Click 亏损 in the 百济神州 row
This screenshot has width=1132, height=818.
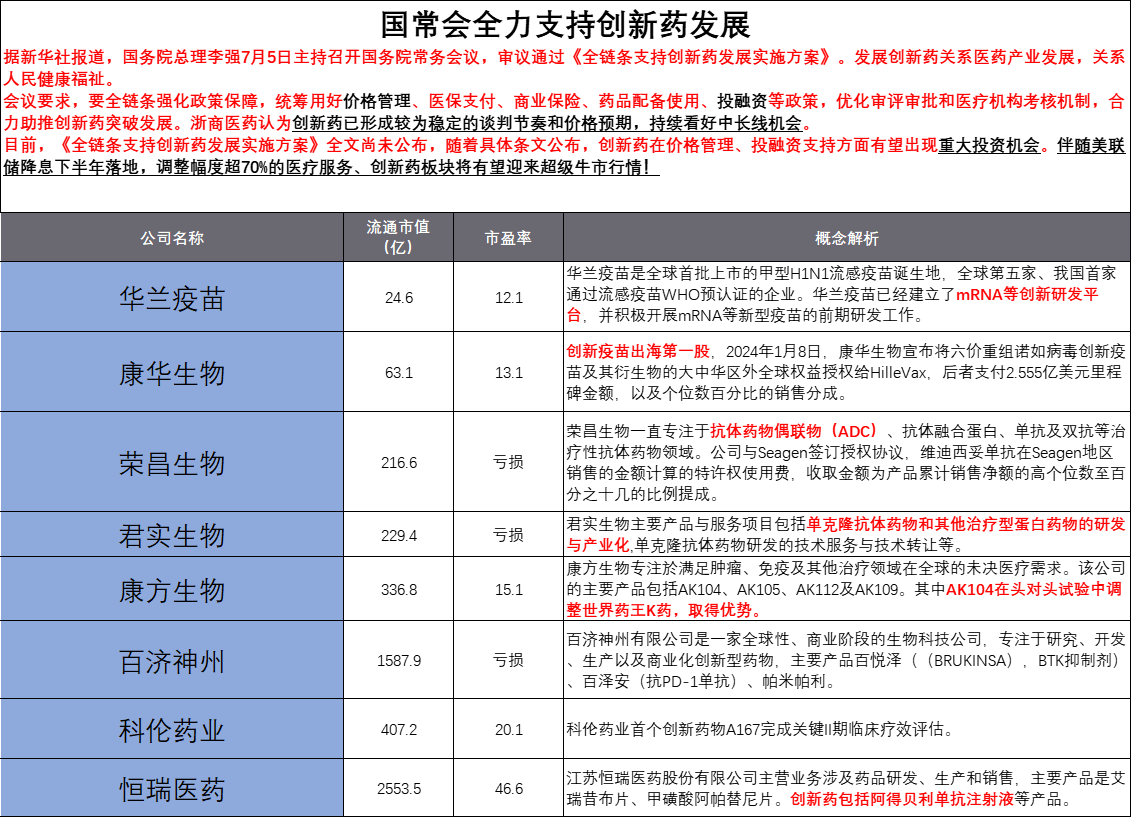coord(508,661)
